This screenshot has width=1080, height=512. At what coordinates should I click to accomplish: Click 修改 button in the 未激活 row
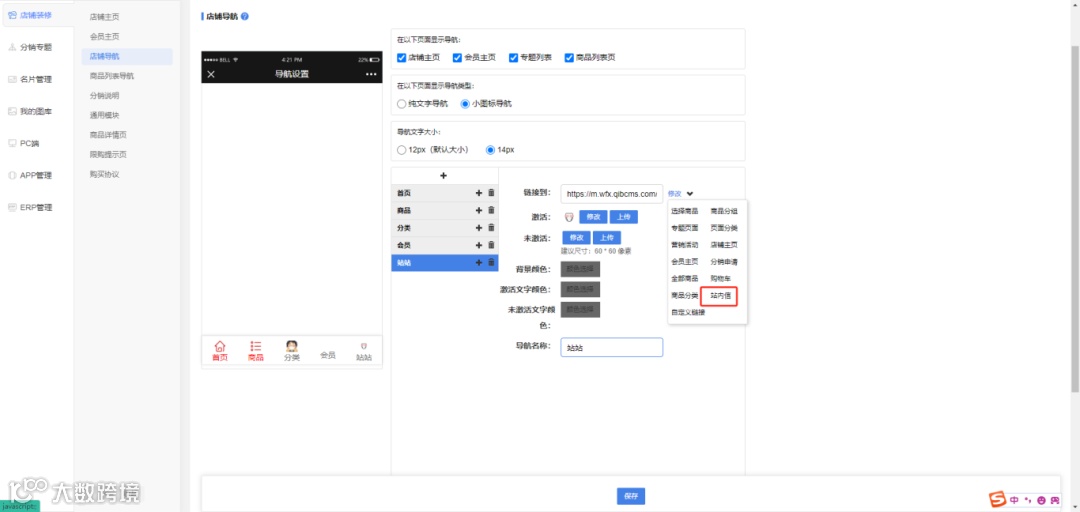pyautogui.click(x=576, y=238)
